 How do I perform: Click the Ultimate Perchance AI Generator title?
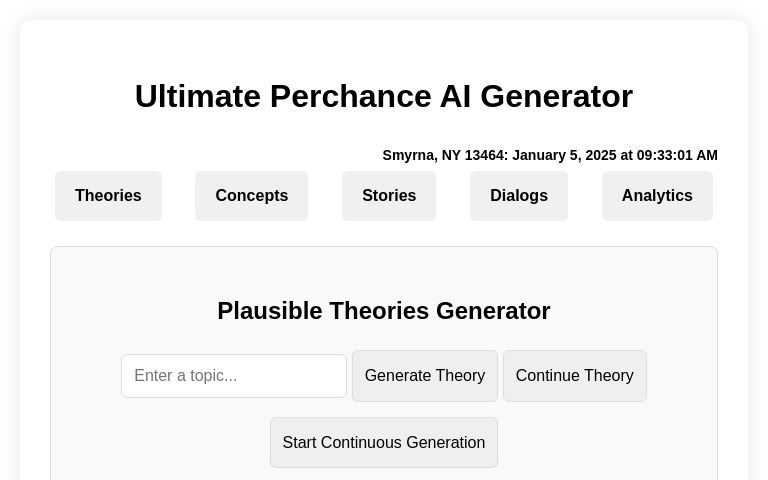[x=384, y=96]
